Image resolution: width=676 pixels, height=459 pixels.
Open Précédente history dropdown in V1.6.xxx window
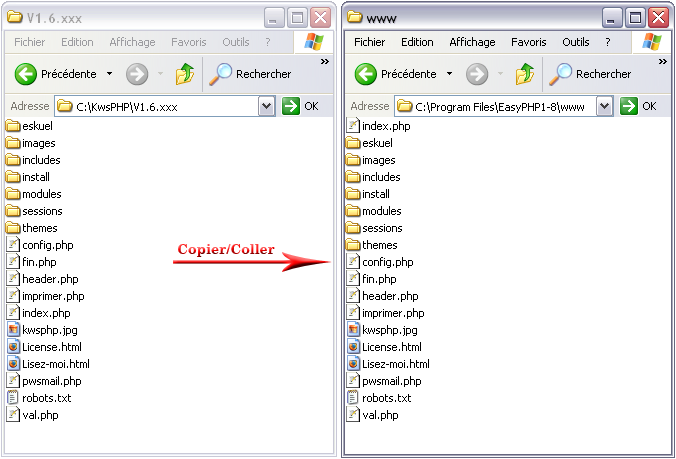click(110, 74)
